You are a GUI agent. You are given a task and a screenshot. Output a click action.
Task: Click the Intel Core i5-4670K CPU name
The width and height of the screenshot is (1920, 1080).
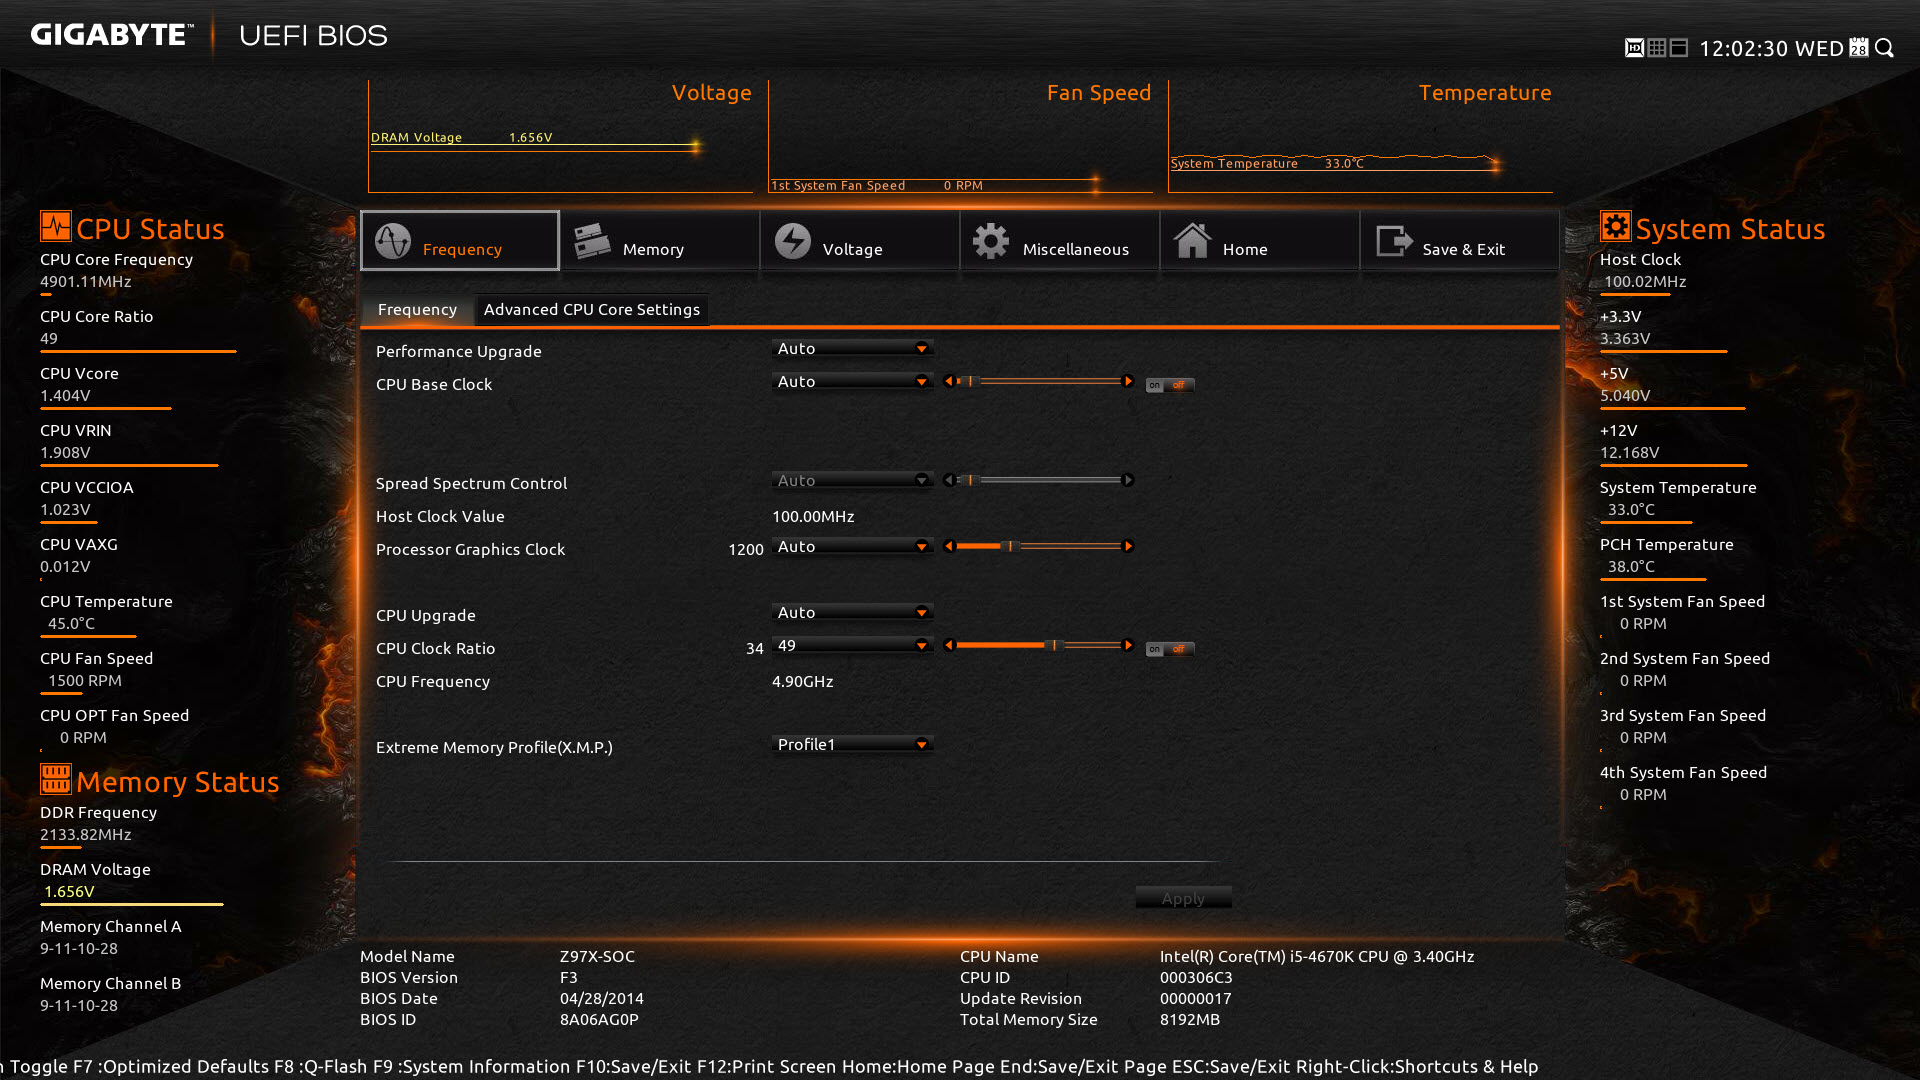point(1317,957)
